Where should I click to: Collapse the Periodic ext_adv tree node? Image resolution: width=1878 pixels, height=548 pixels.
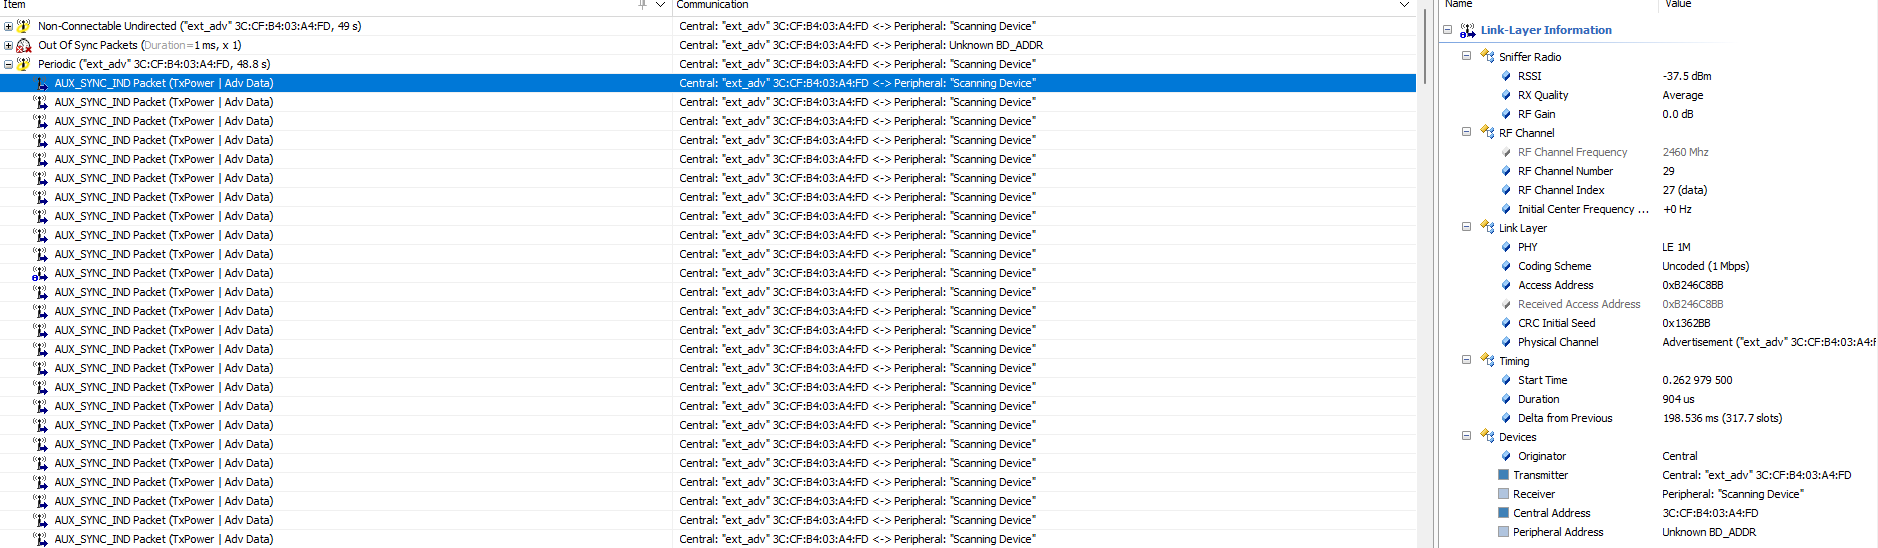point(8,64)
